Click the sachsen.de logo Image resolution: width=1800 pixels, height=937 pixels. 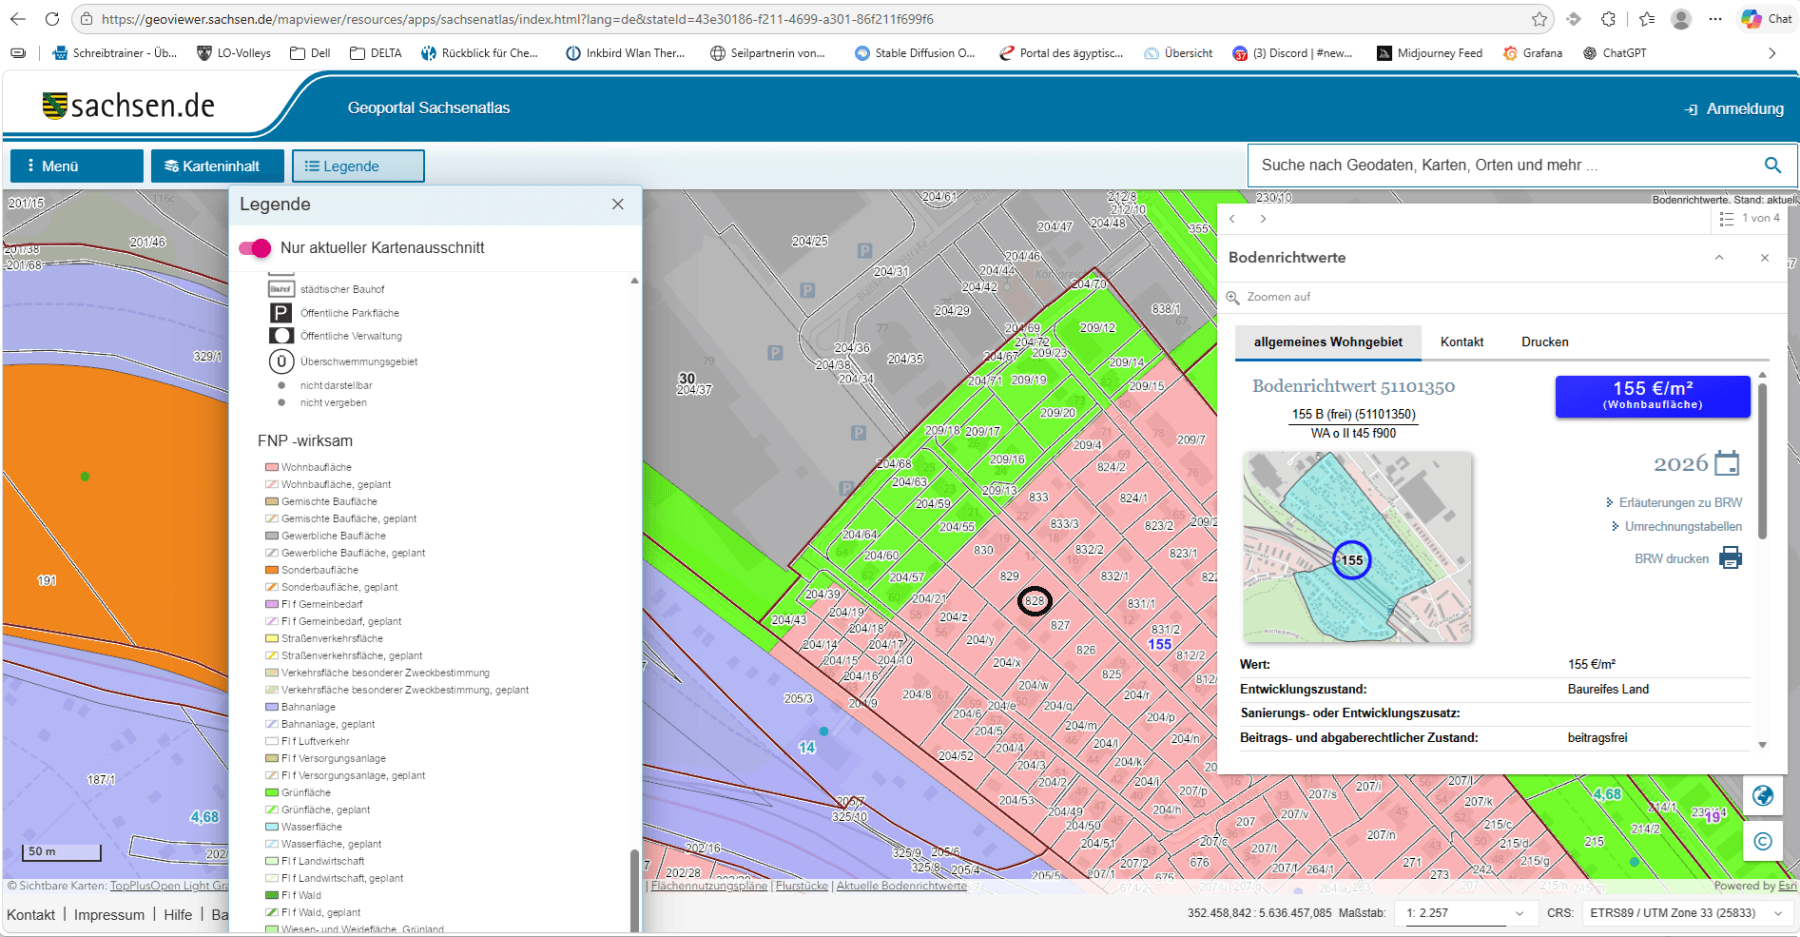click(128, 105)
